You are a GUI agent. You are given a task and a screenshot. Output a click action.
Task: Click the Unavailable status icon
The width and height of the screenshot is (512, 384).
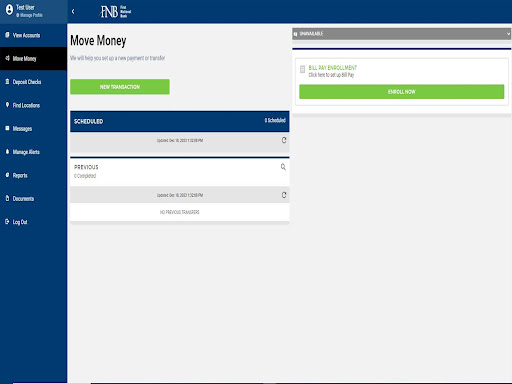tap(295, 34)
